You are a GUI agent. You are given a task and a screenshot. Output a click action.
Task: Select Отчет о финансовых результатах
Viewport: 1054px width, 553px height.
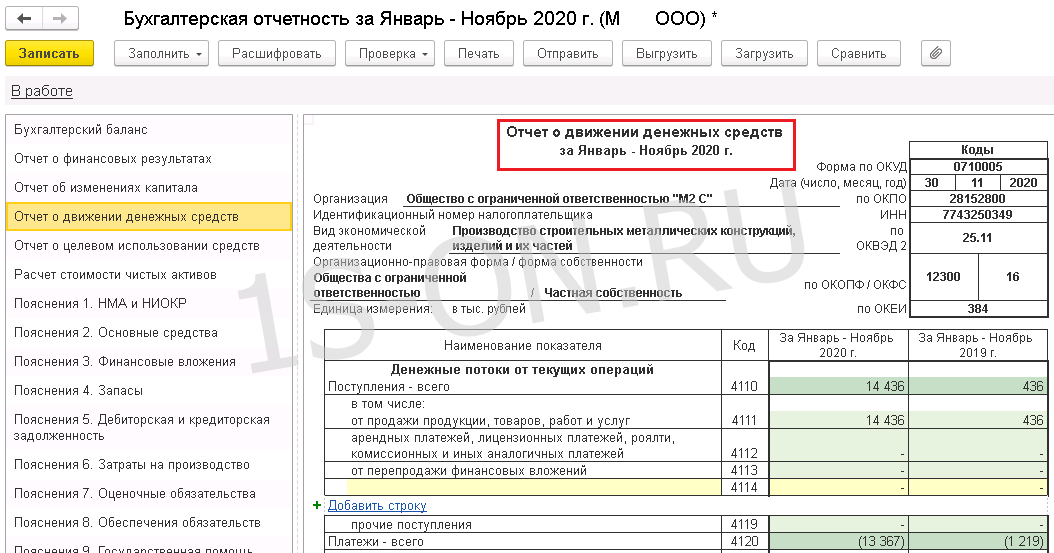coord(149,159)
